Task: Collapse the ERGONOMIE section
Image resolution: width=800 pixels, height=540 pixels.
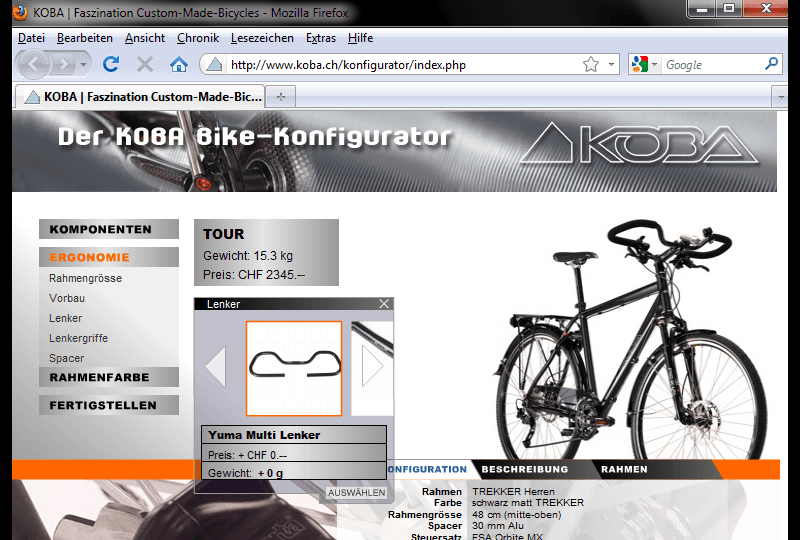Action: 109,257
